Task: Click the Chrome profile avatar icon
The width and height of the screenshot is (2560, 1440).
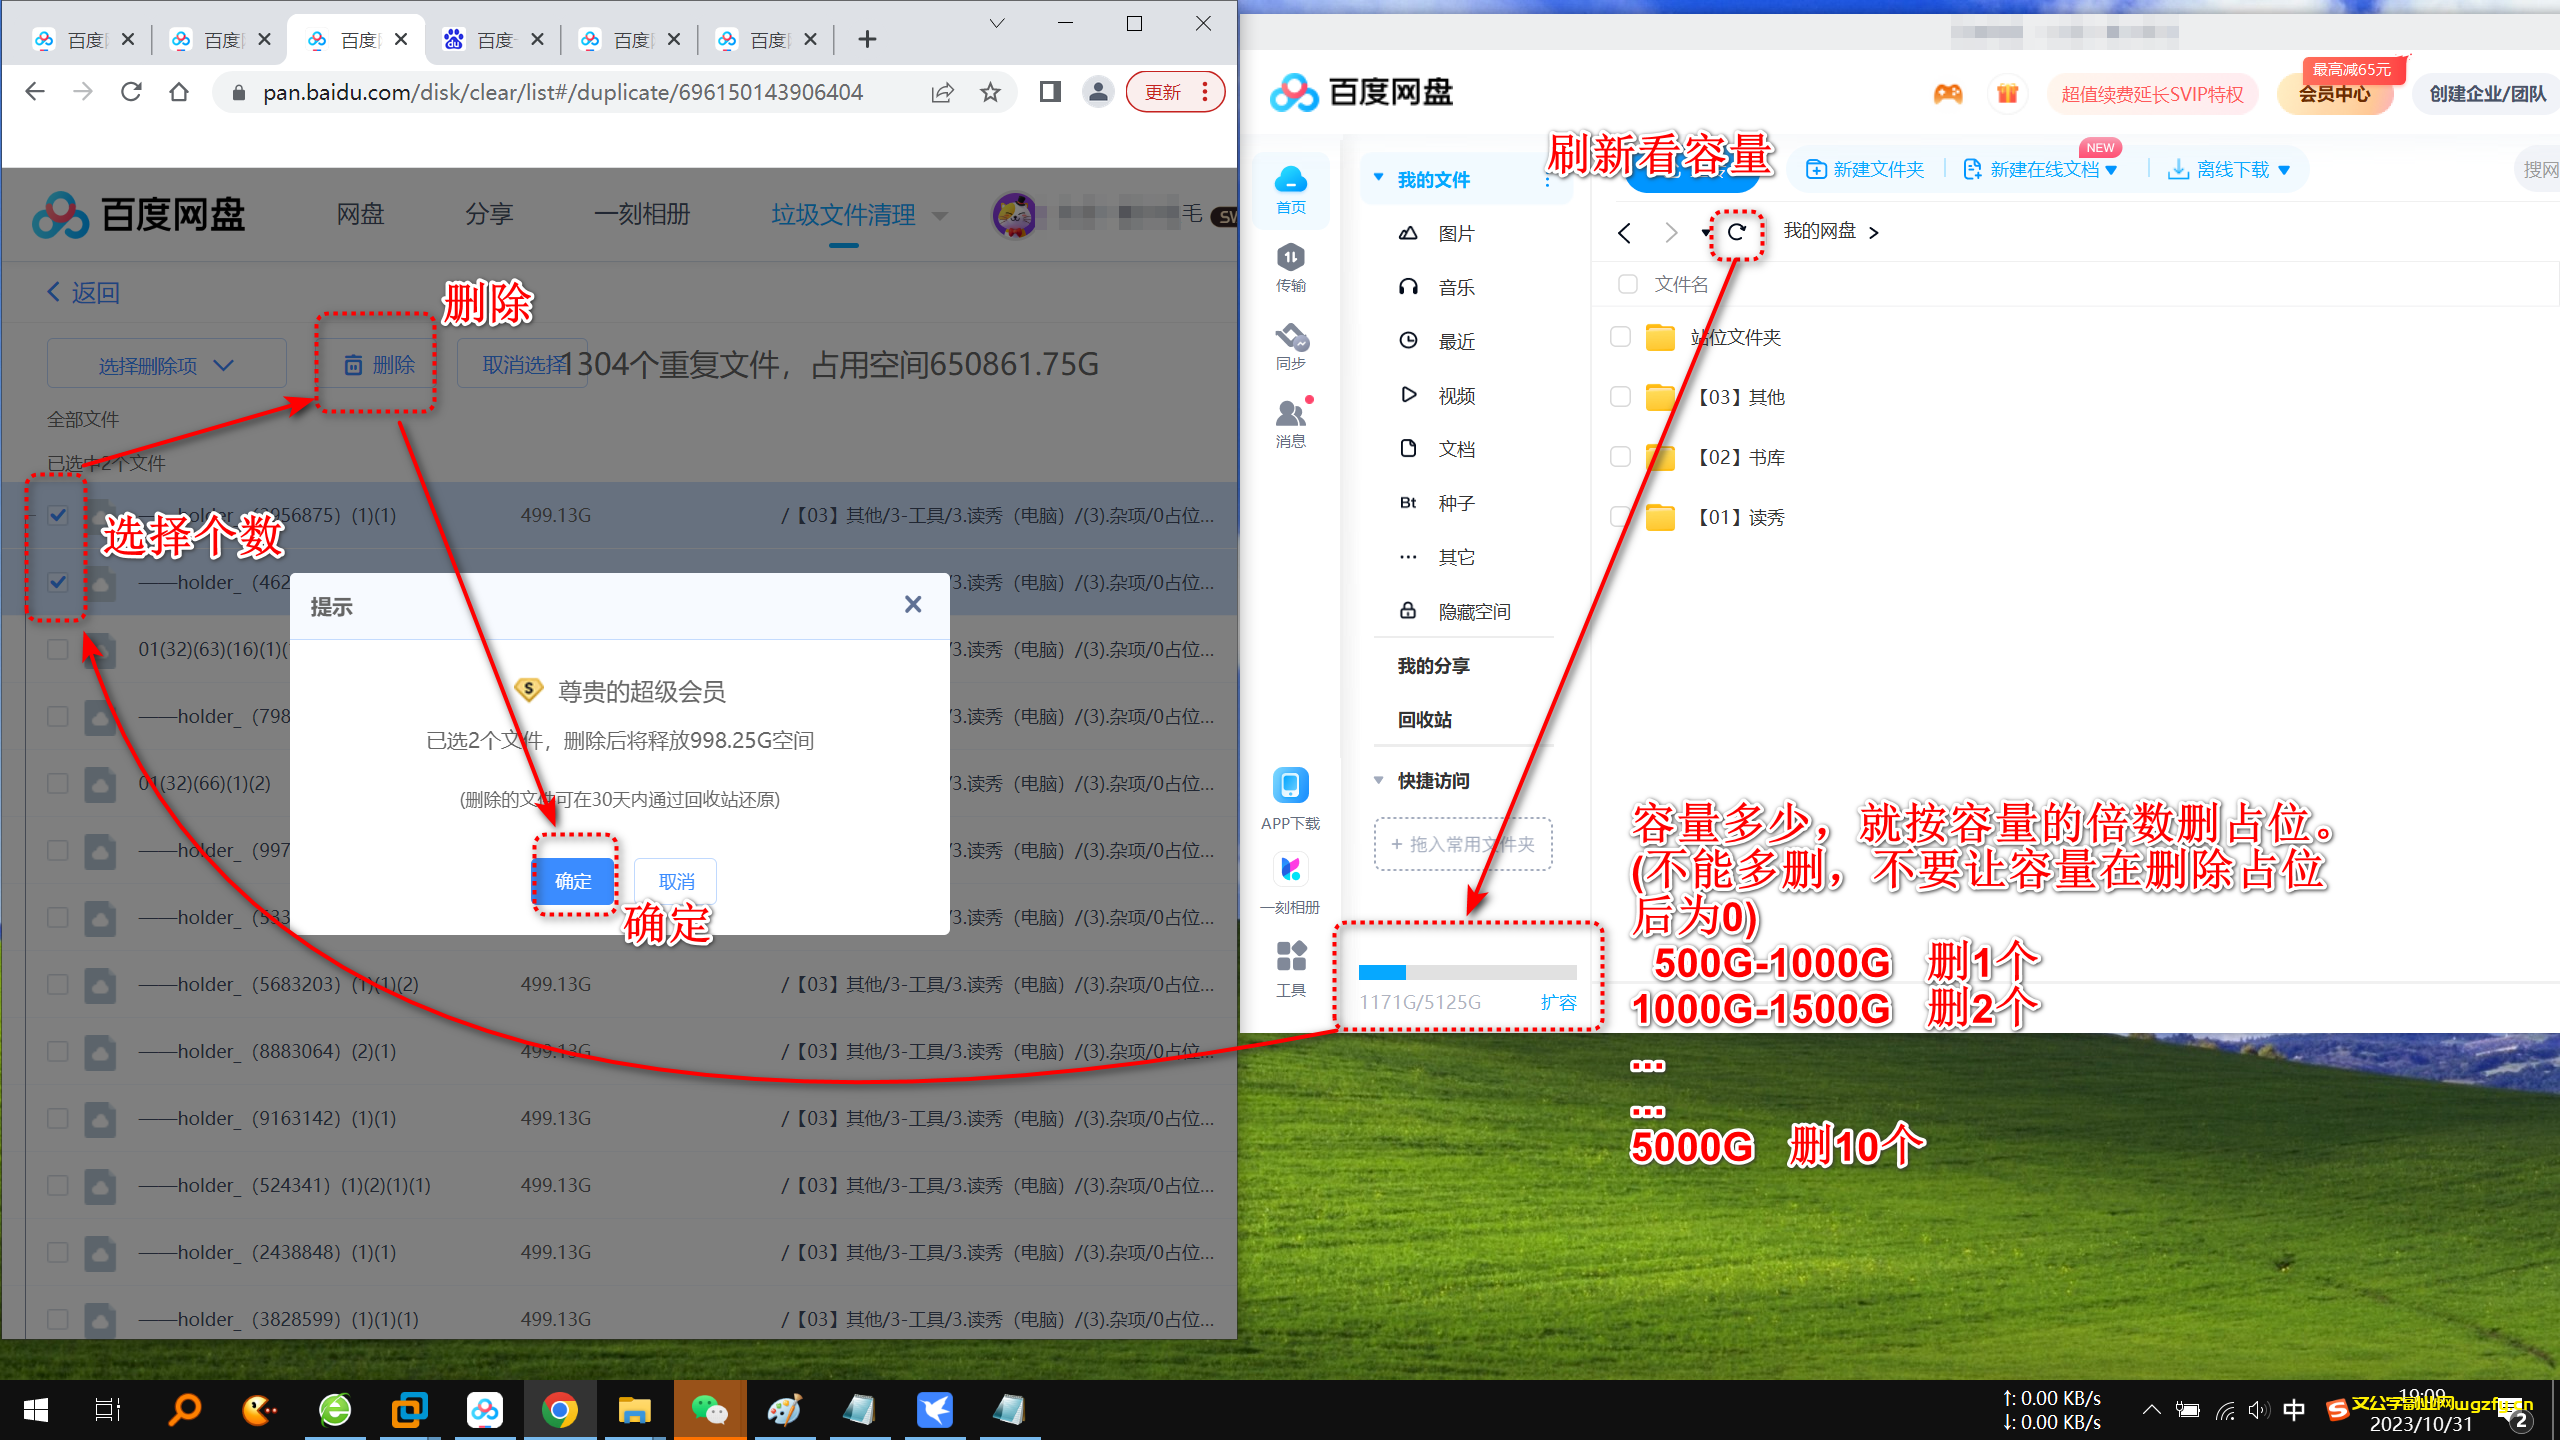Action: click(x=1098, y=92)
